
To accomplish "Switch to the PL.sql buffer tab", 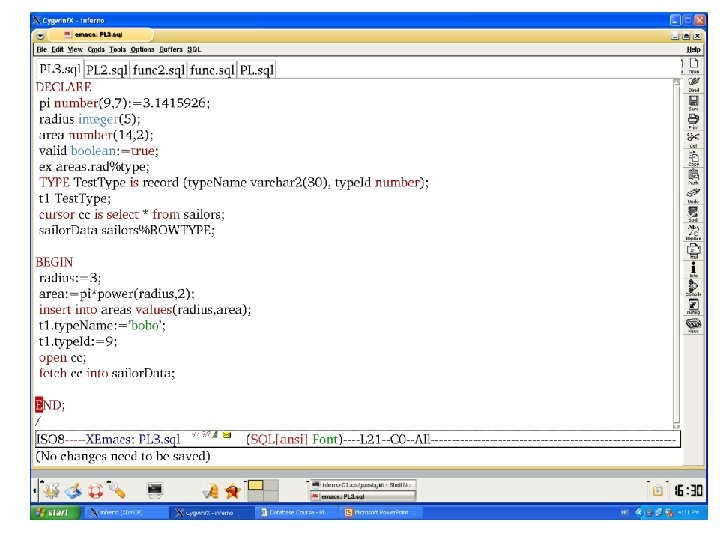I will click(257, 70).
